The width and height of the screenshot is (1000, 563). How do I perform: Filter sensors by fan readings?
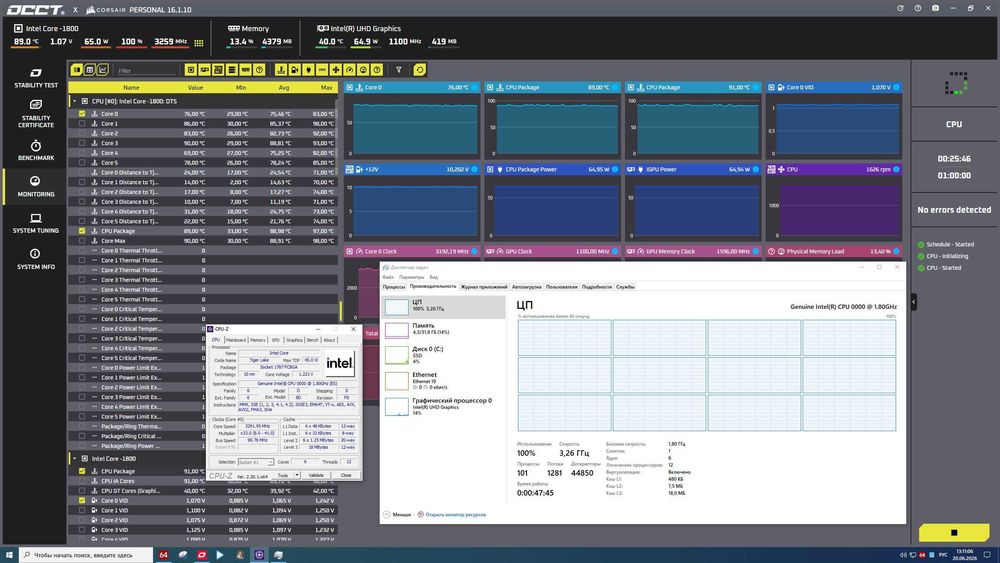[336, 69]
